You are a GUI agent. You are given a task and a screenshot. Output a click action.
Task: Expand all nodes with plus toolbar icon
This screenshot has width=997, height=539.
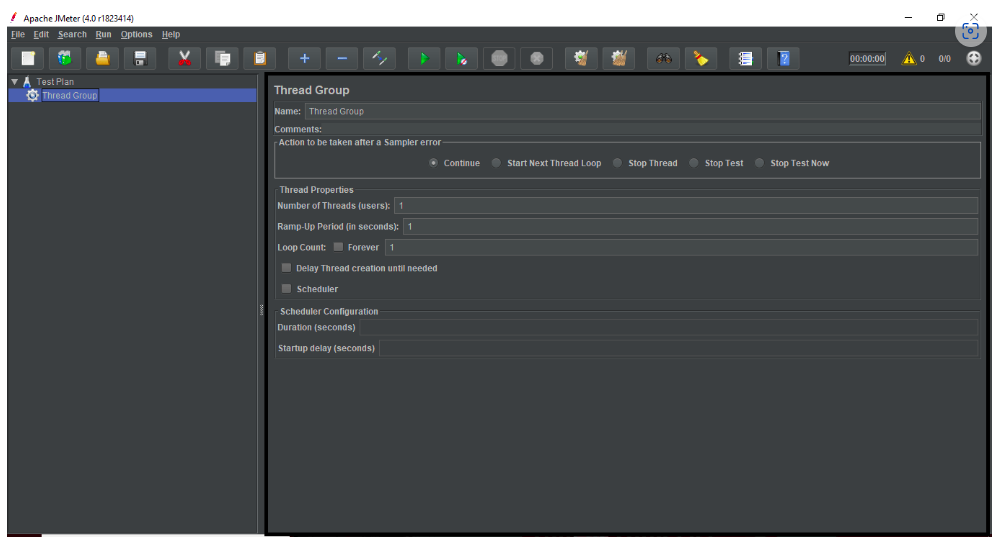click(305, 59)
